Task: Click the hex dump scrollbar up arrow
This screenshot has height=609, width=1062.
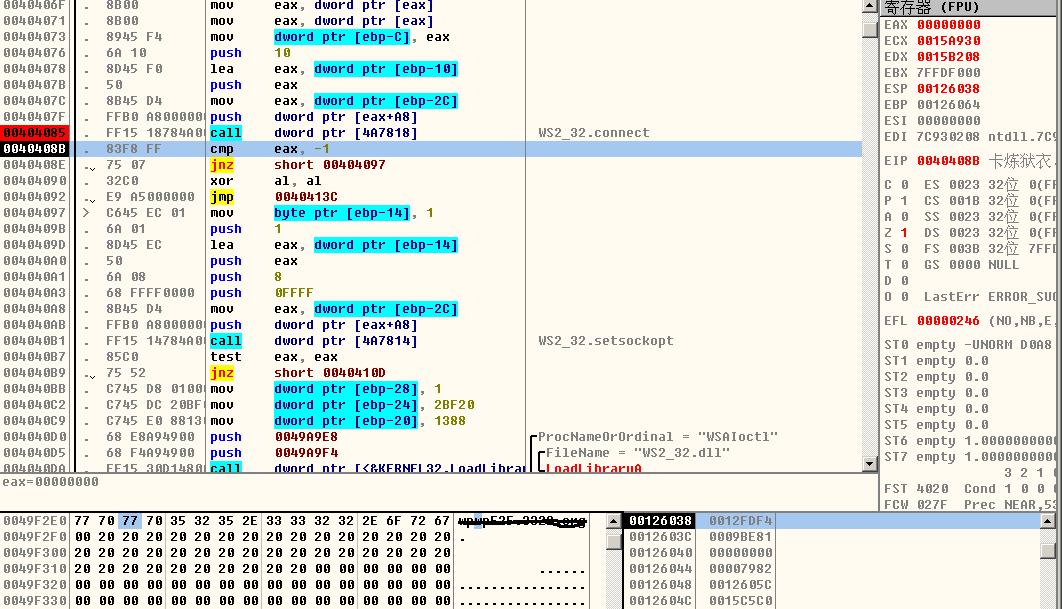Action: click(x=614, y=521)
